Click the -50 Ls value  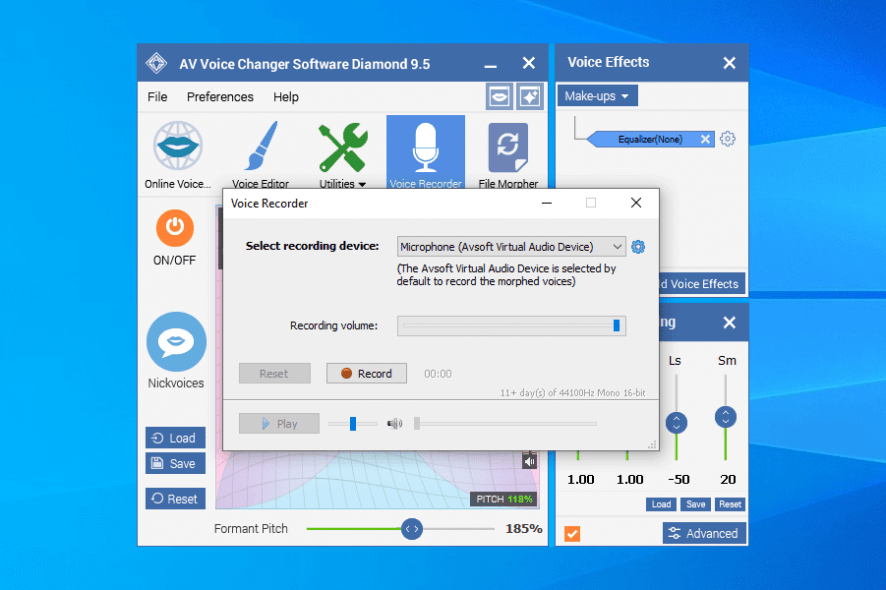tap(679, 479)
